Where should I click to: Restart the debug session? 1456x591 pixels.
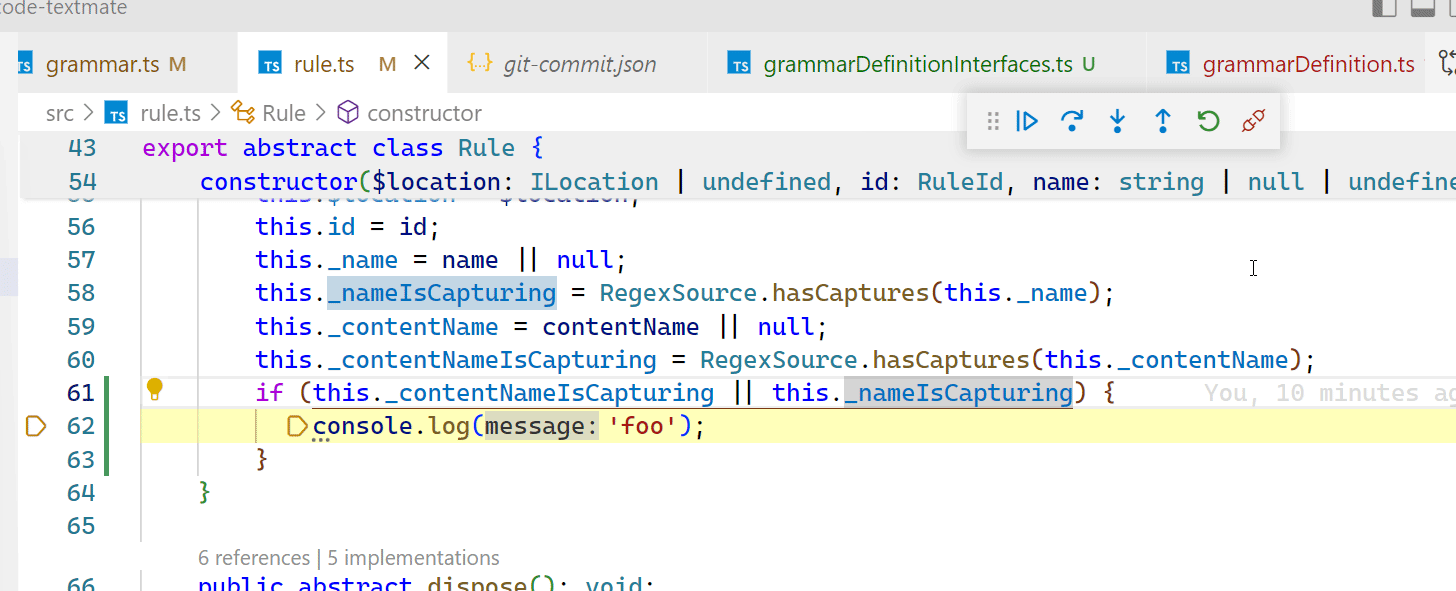(1208, 121)
